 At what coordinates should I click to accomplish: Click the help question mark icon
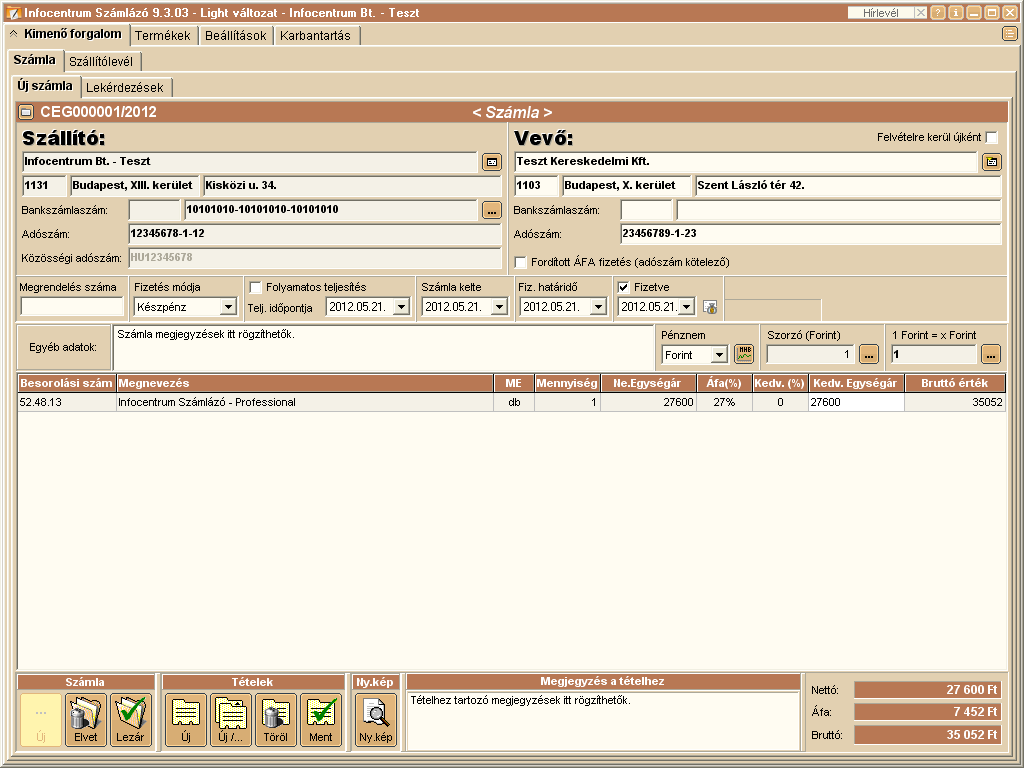click(x=937, y=13)
